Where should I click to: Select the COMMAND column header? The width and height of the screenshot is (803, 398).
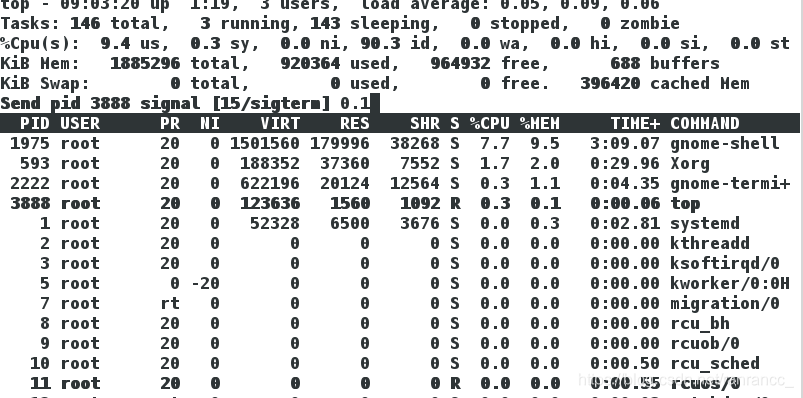(x=705, y=123)
